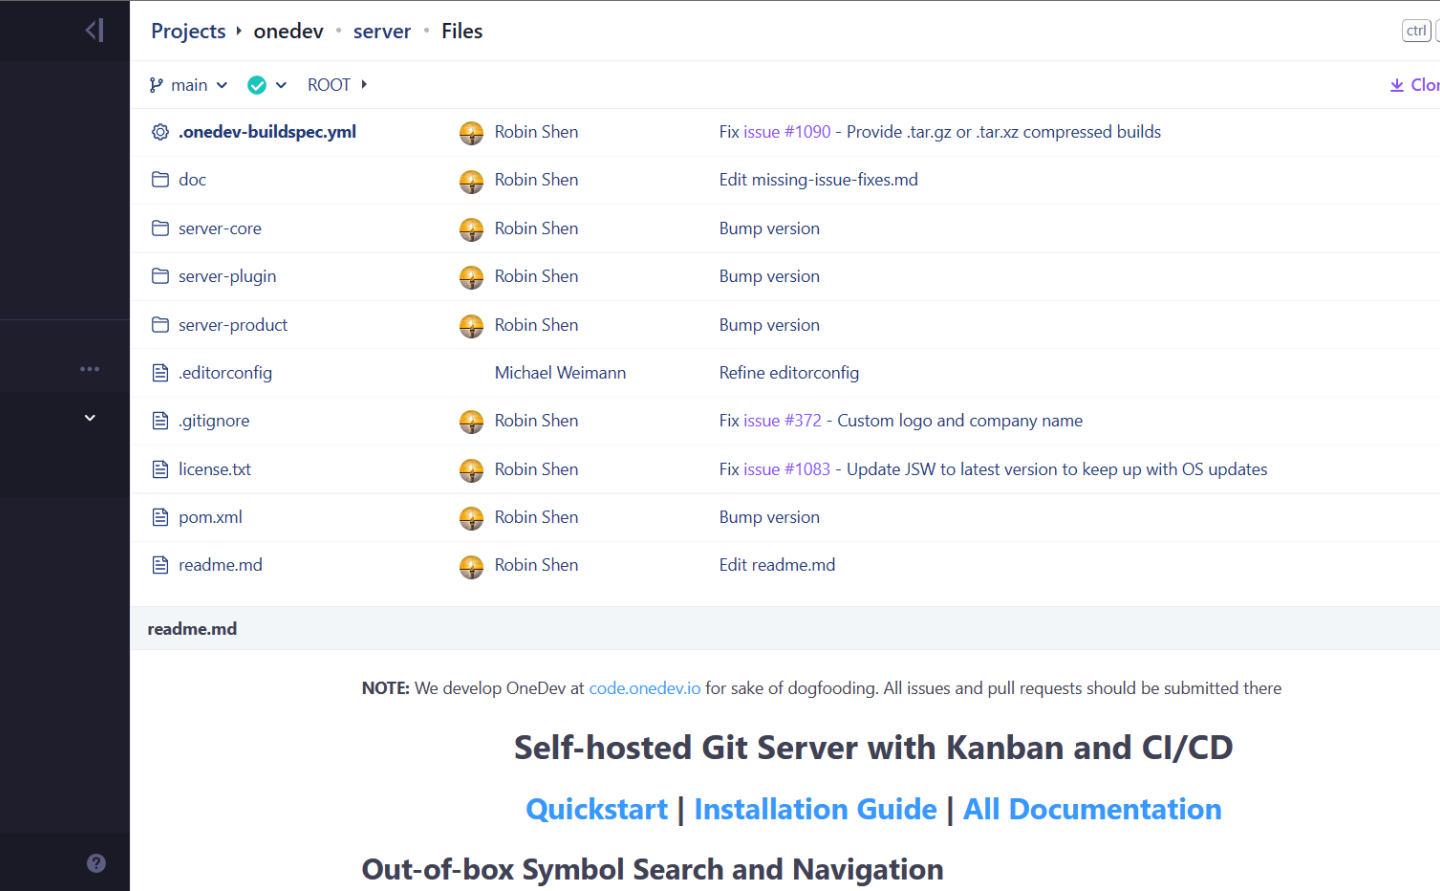Open the main branch dropdown
The width and height of the screenshot is (1440, 891).
pos(189,85)
